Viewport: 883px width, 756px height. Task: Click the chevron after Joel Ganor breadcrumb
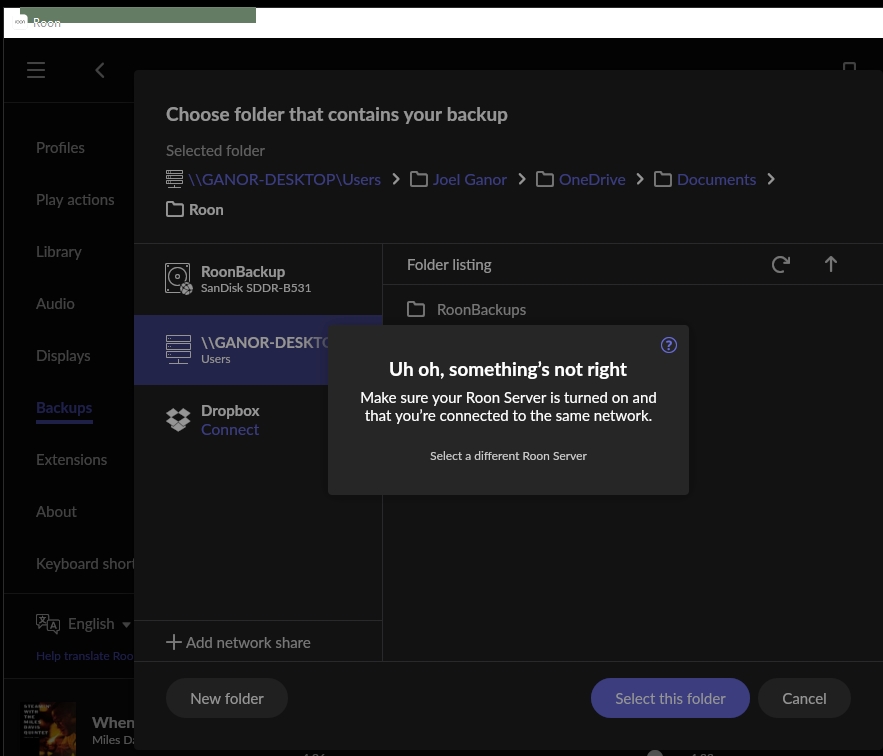click(522, 179)
